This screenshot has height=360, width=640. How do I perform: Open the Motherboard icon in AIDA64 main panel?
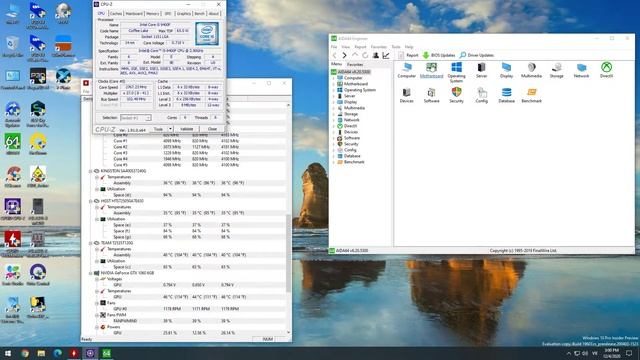(x=431, y=70)
